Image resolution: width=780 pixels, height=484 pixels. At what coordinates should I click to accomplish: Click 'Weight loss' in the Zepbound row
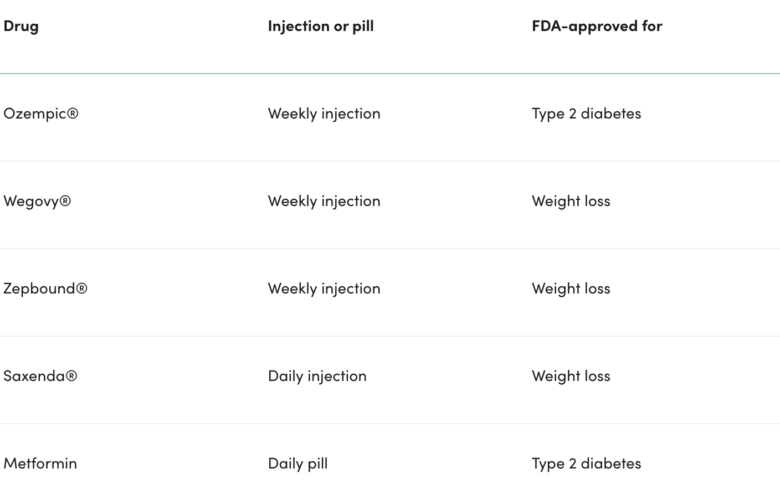(x=570, y=289)
